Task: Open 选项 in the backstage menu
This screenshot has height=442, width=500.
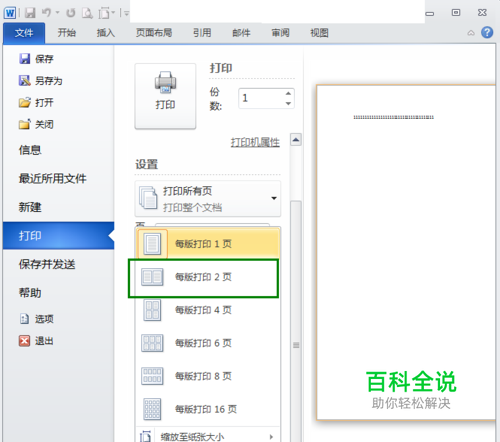Action: click(x=36, y=319)
